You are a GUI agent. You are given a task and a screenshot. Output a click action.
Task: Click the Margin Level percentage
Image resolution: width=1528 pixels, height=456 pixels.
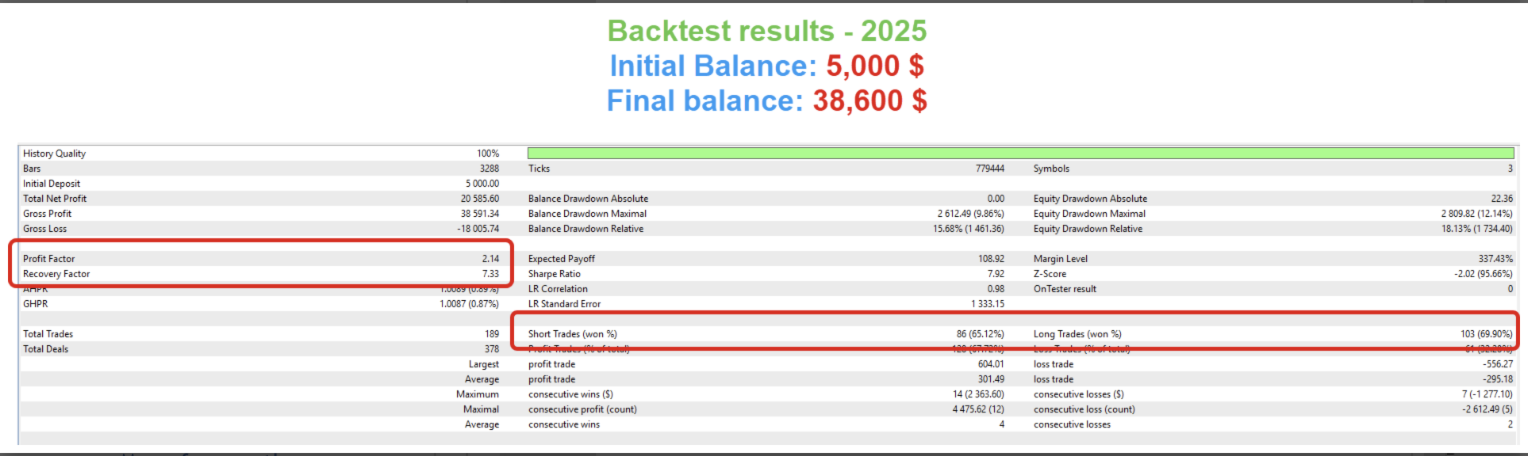tap(1496, 259)
